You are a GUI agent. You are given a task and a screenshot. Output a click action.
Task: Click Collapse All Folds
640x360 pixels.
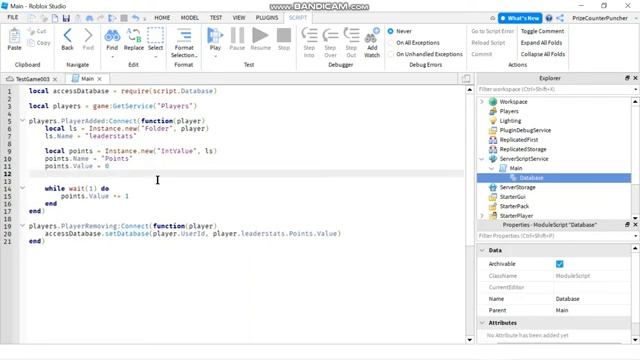[x=542, y=54]
